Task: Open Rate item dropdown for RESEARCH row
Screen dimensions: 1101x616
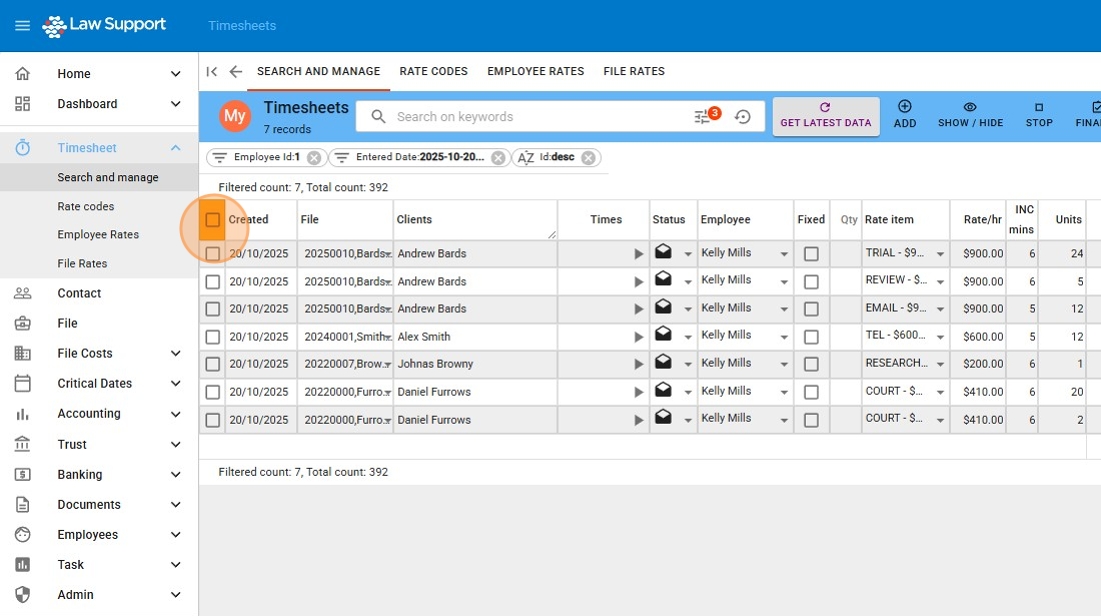Action: coord(940,365)
